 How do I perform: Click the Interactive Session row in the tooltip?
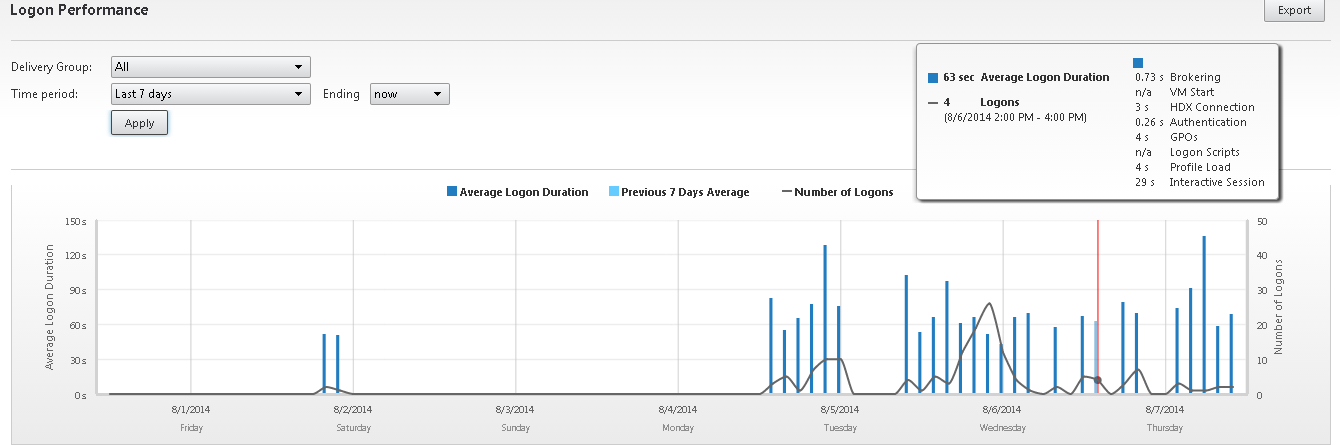coord(1216,182)
